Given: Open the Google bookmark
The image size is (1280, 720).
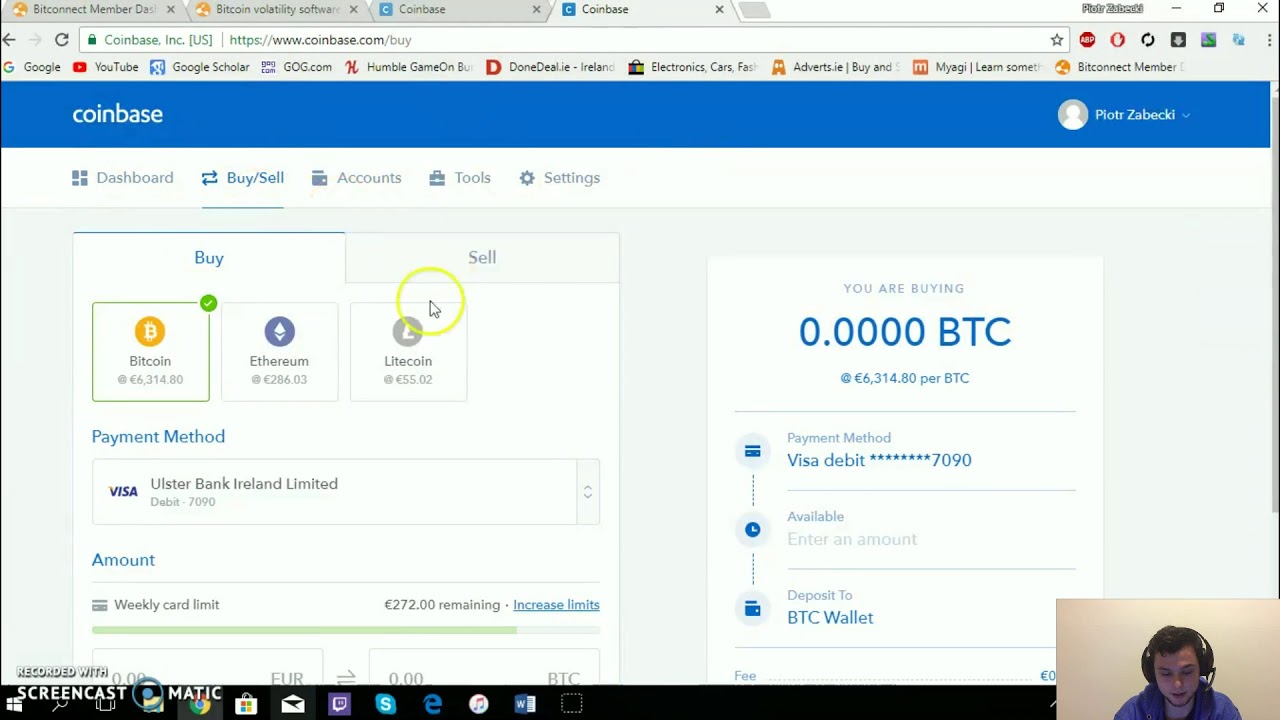Looking at the screenshot, I should (x=31, y=67).
